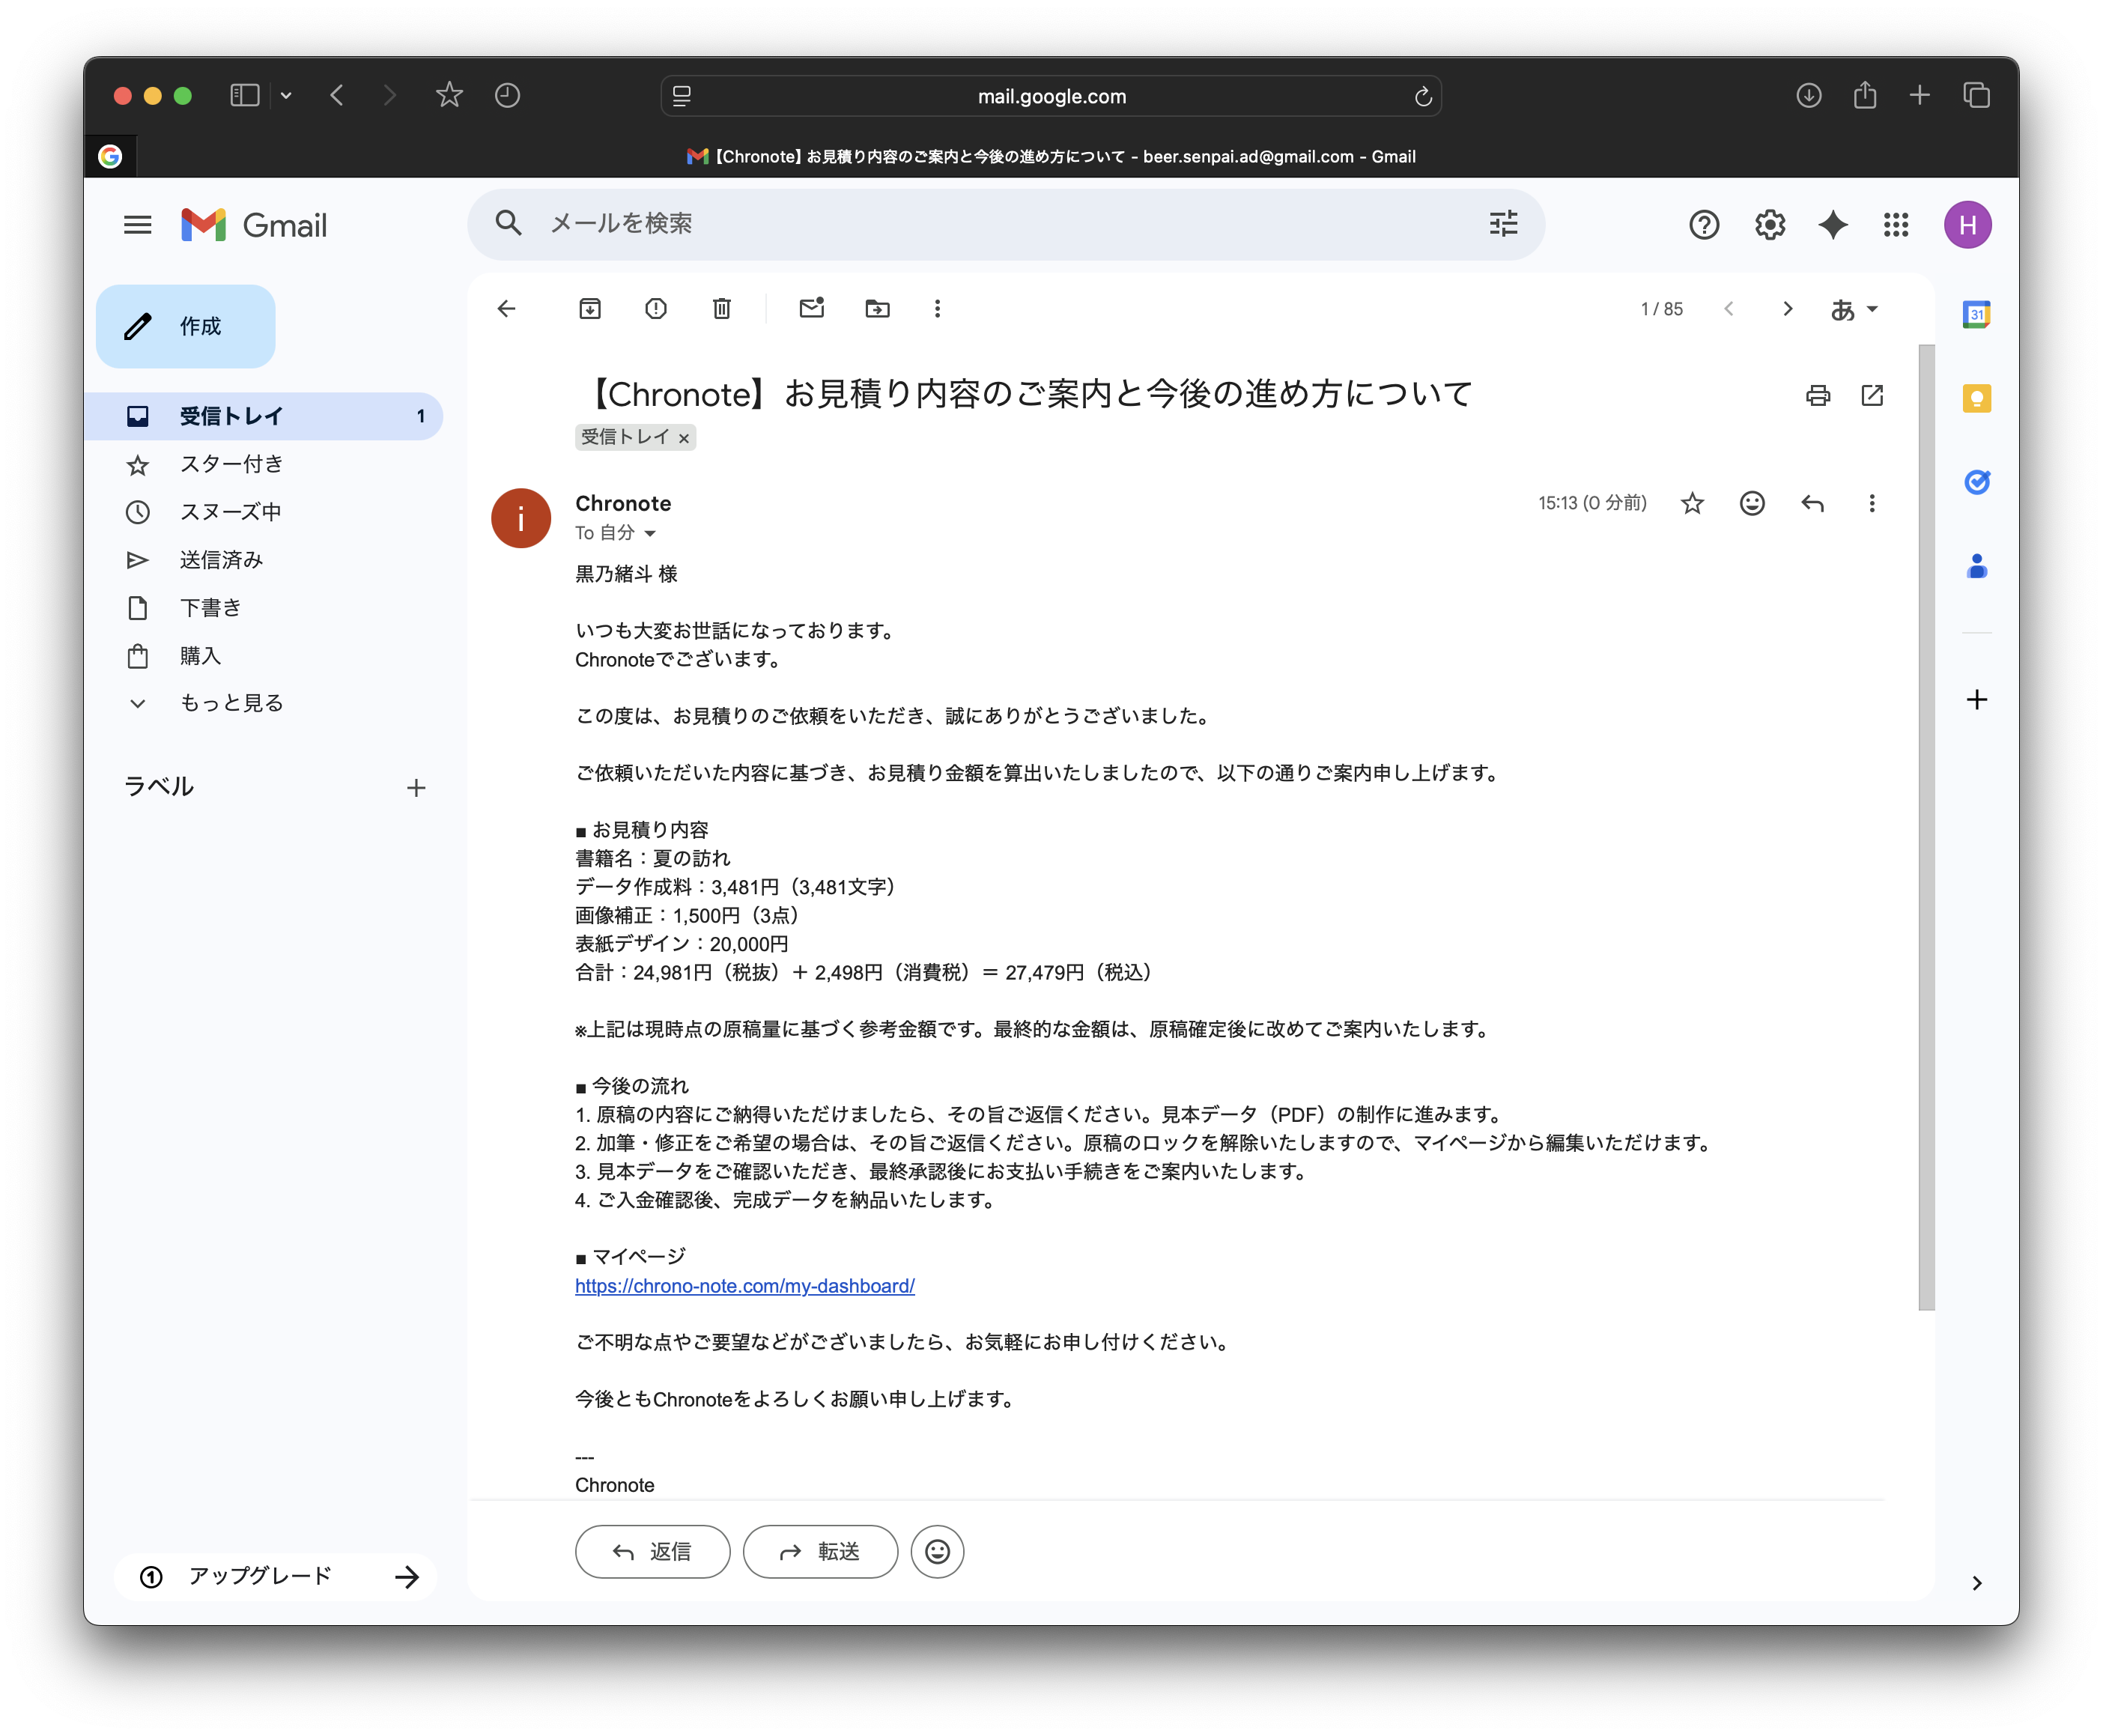The image size is (2103, 1736).
Task: Delete the Chronote email
Action: (722, 309)
